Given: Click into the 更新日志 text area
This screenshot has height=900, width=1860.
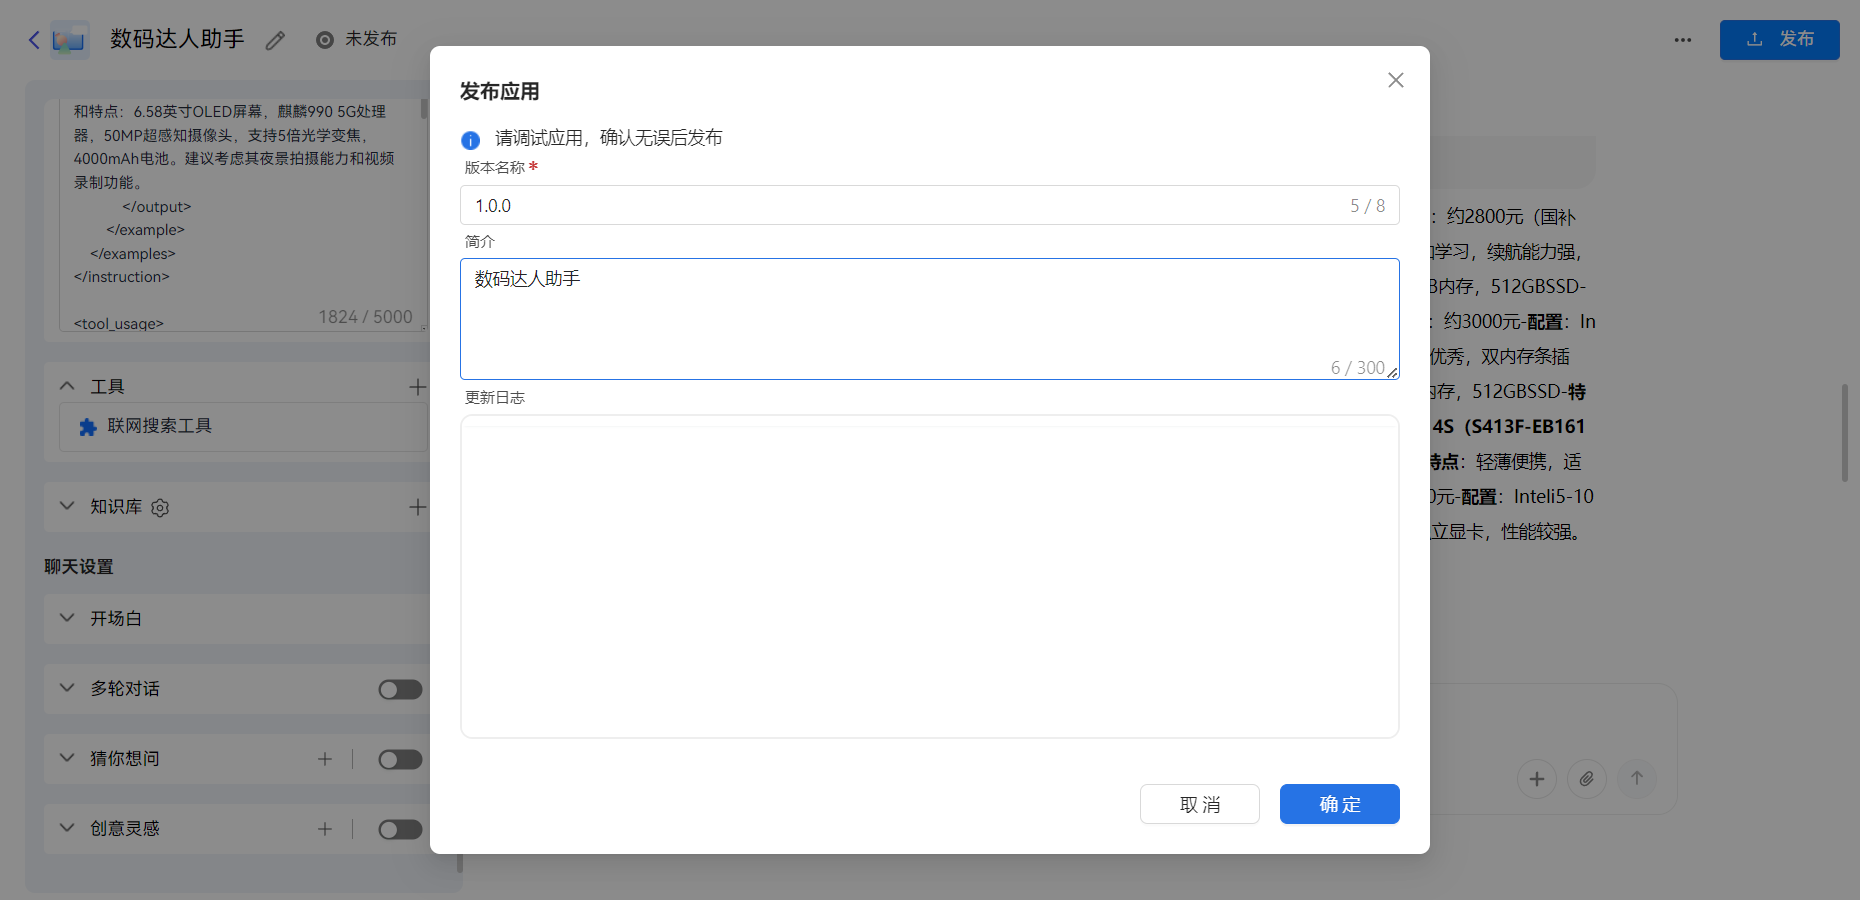Looking at the screenshot, I should point(929,577).
